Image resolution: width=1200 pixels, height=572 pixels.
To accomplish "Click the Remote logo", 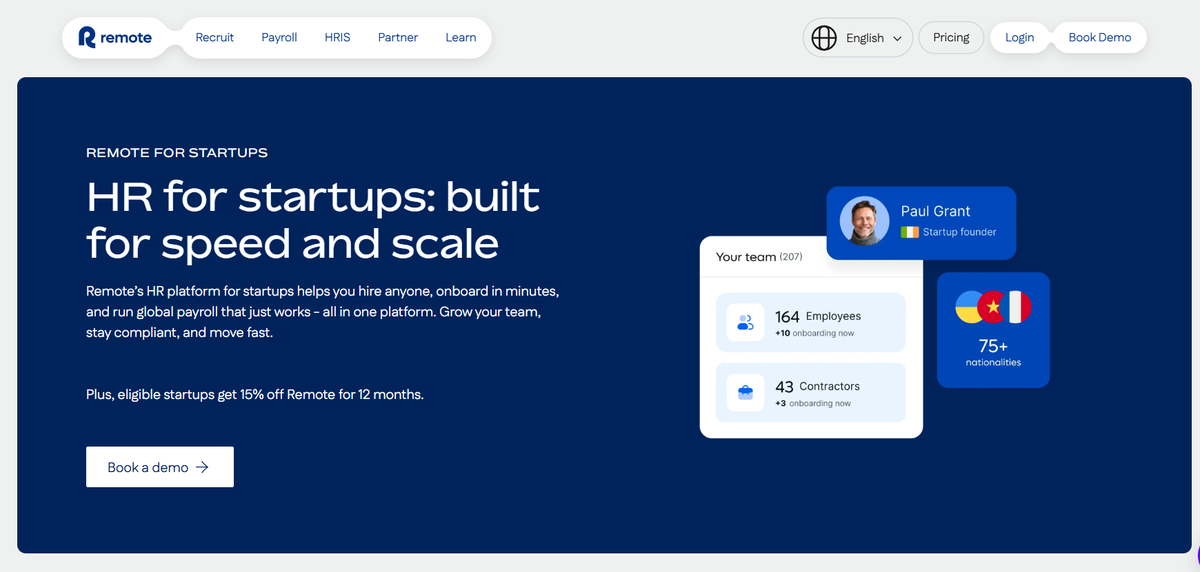I will tap(116, 38).
